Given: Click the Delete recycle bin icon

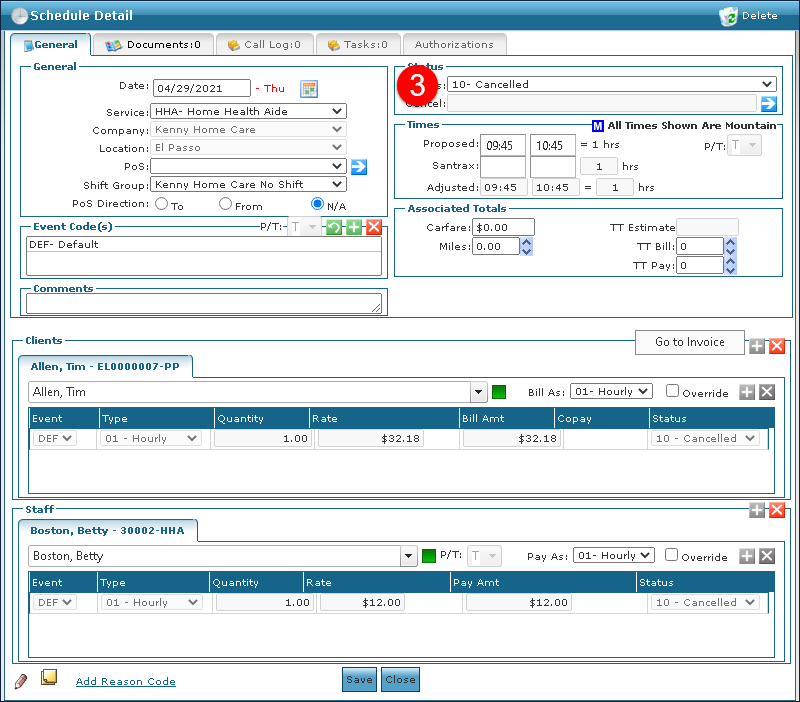Looking at the screenshot, I should click(x=728, y=16).
